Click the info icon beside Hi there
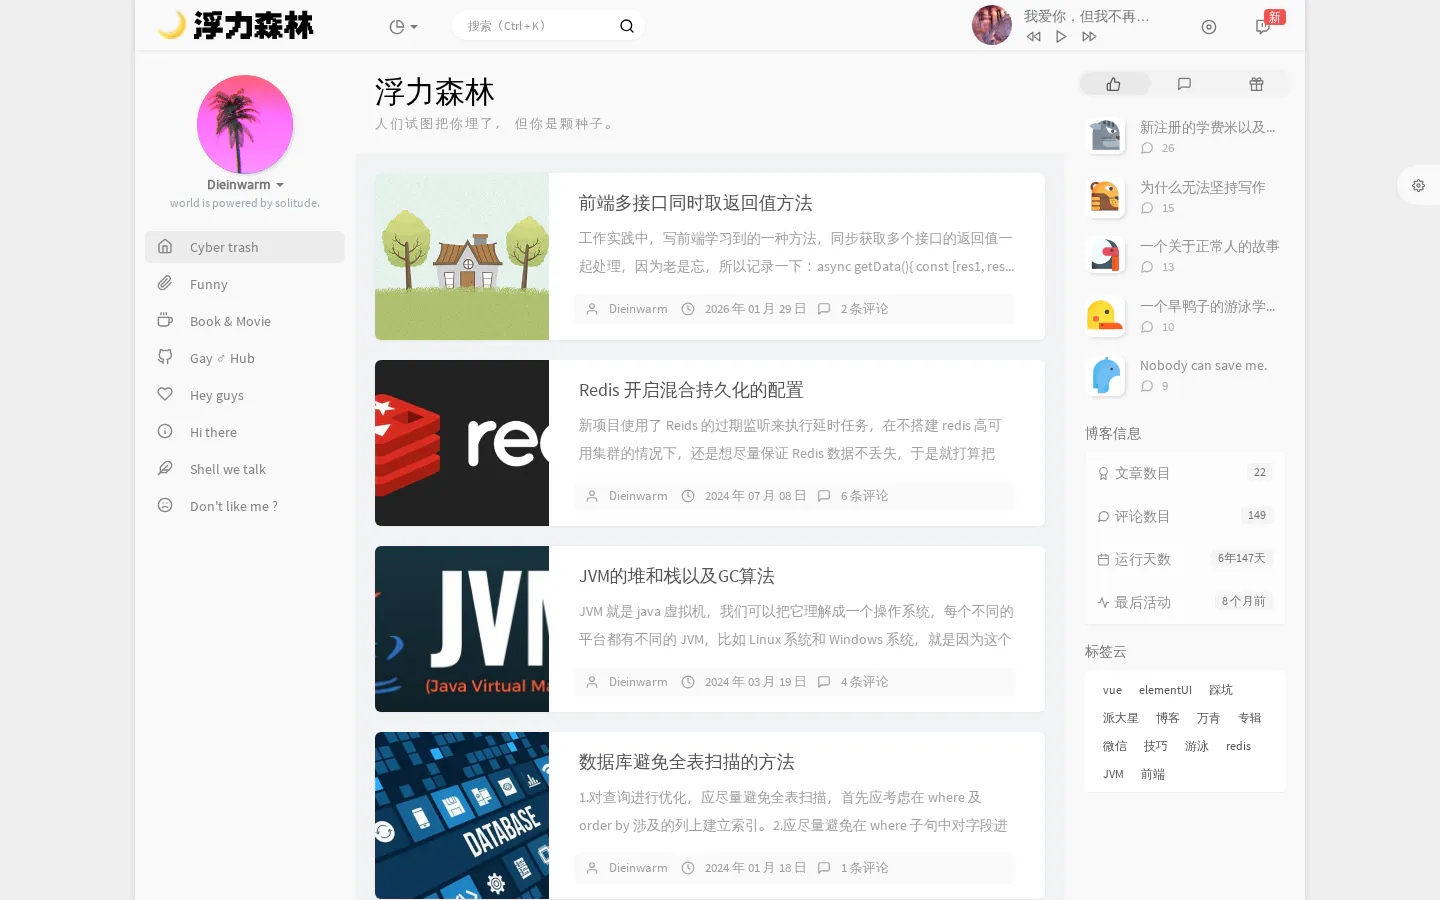Screen dimensions: 1440x900 point(165,432)
